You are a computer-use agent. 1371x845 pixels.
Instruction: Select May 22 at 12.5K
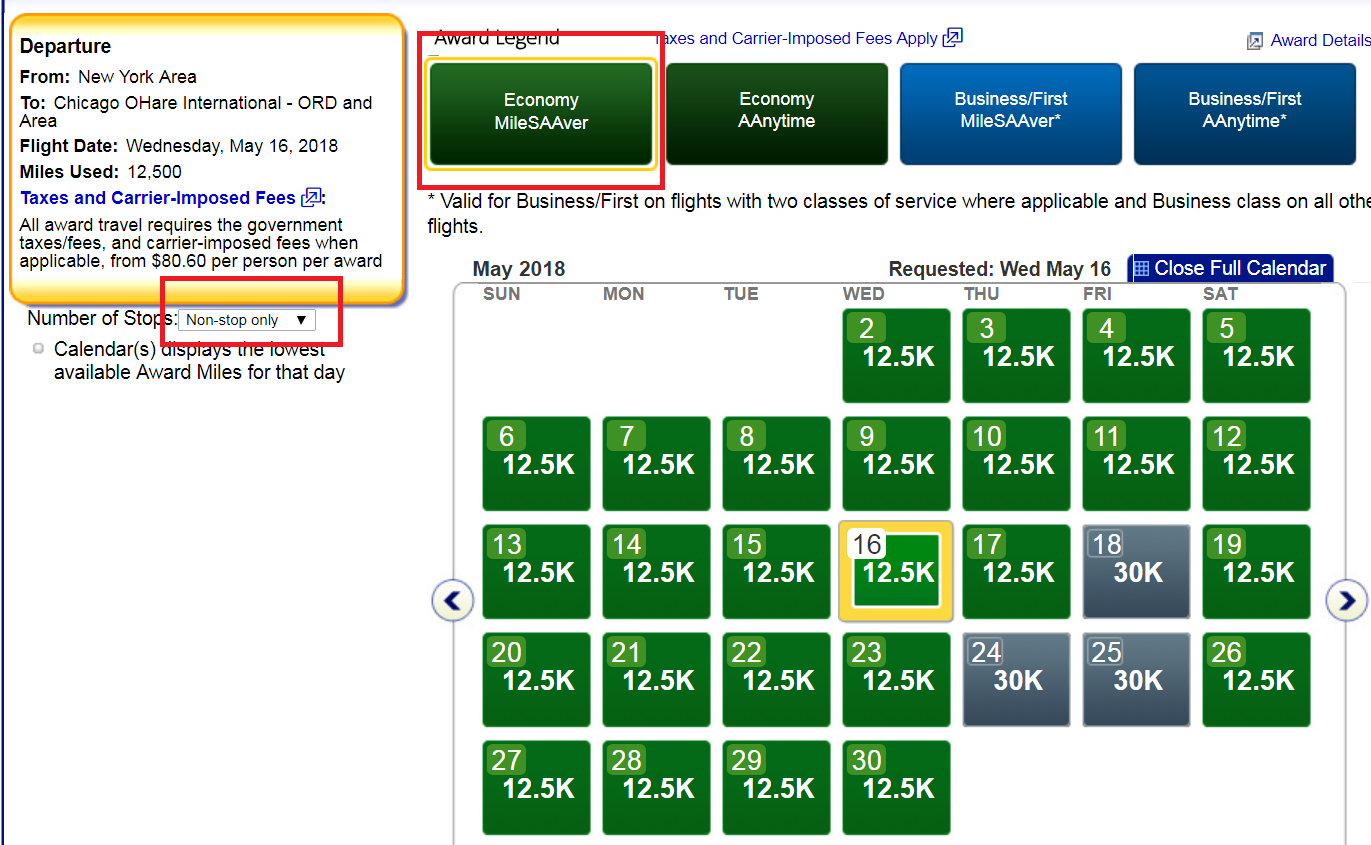tap(777, 679)
